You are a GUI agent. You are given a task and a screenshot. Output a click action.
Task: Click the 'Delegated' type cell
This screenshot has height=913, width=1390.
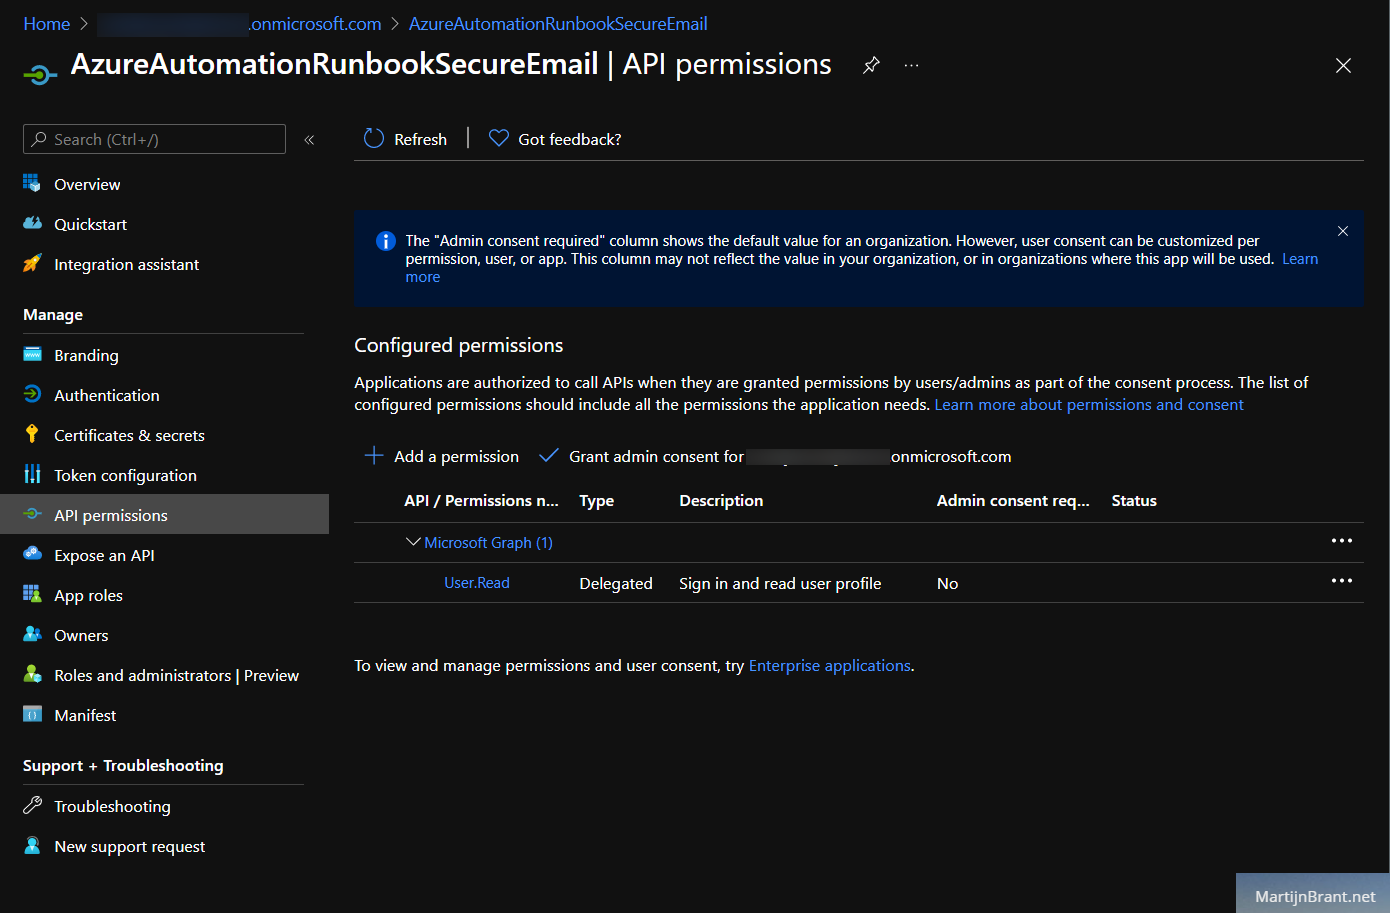coord(616,583)
